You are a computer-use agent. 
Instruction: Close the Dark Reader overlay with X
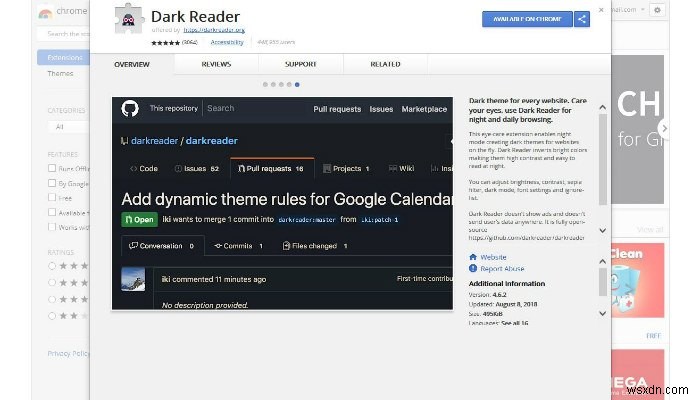[601, 9]
